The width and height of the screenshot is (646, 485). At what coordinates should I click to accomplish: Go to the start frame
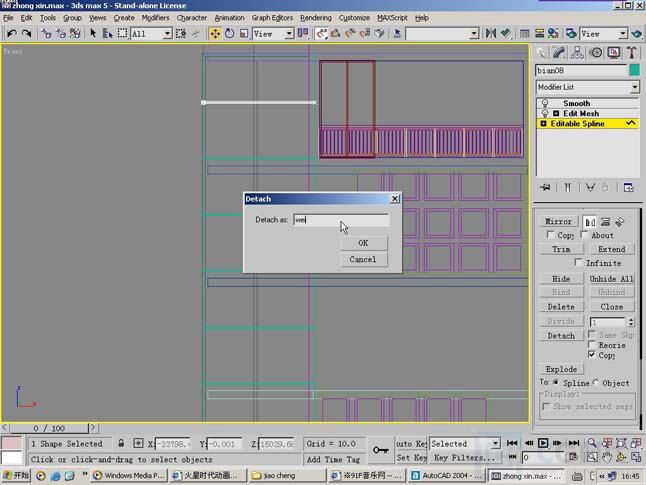512,443
